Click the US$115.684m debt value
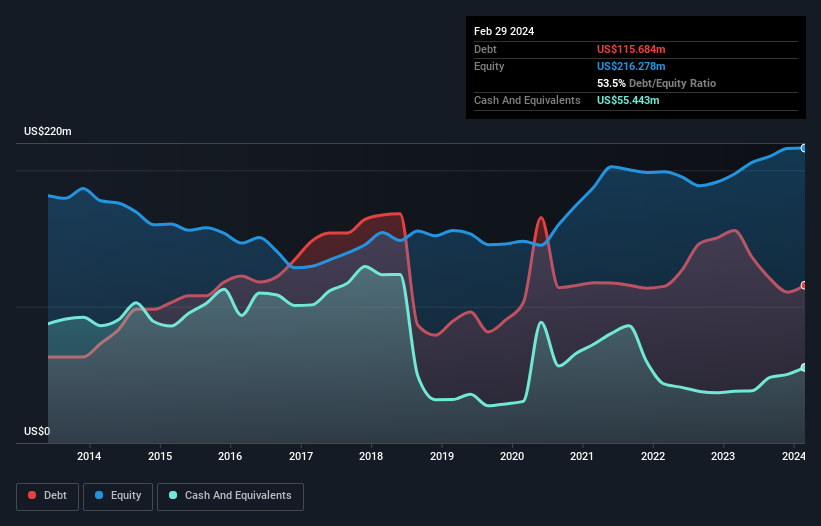The image size is (821, 526). coord(631,49)
